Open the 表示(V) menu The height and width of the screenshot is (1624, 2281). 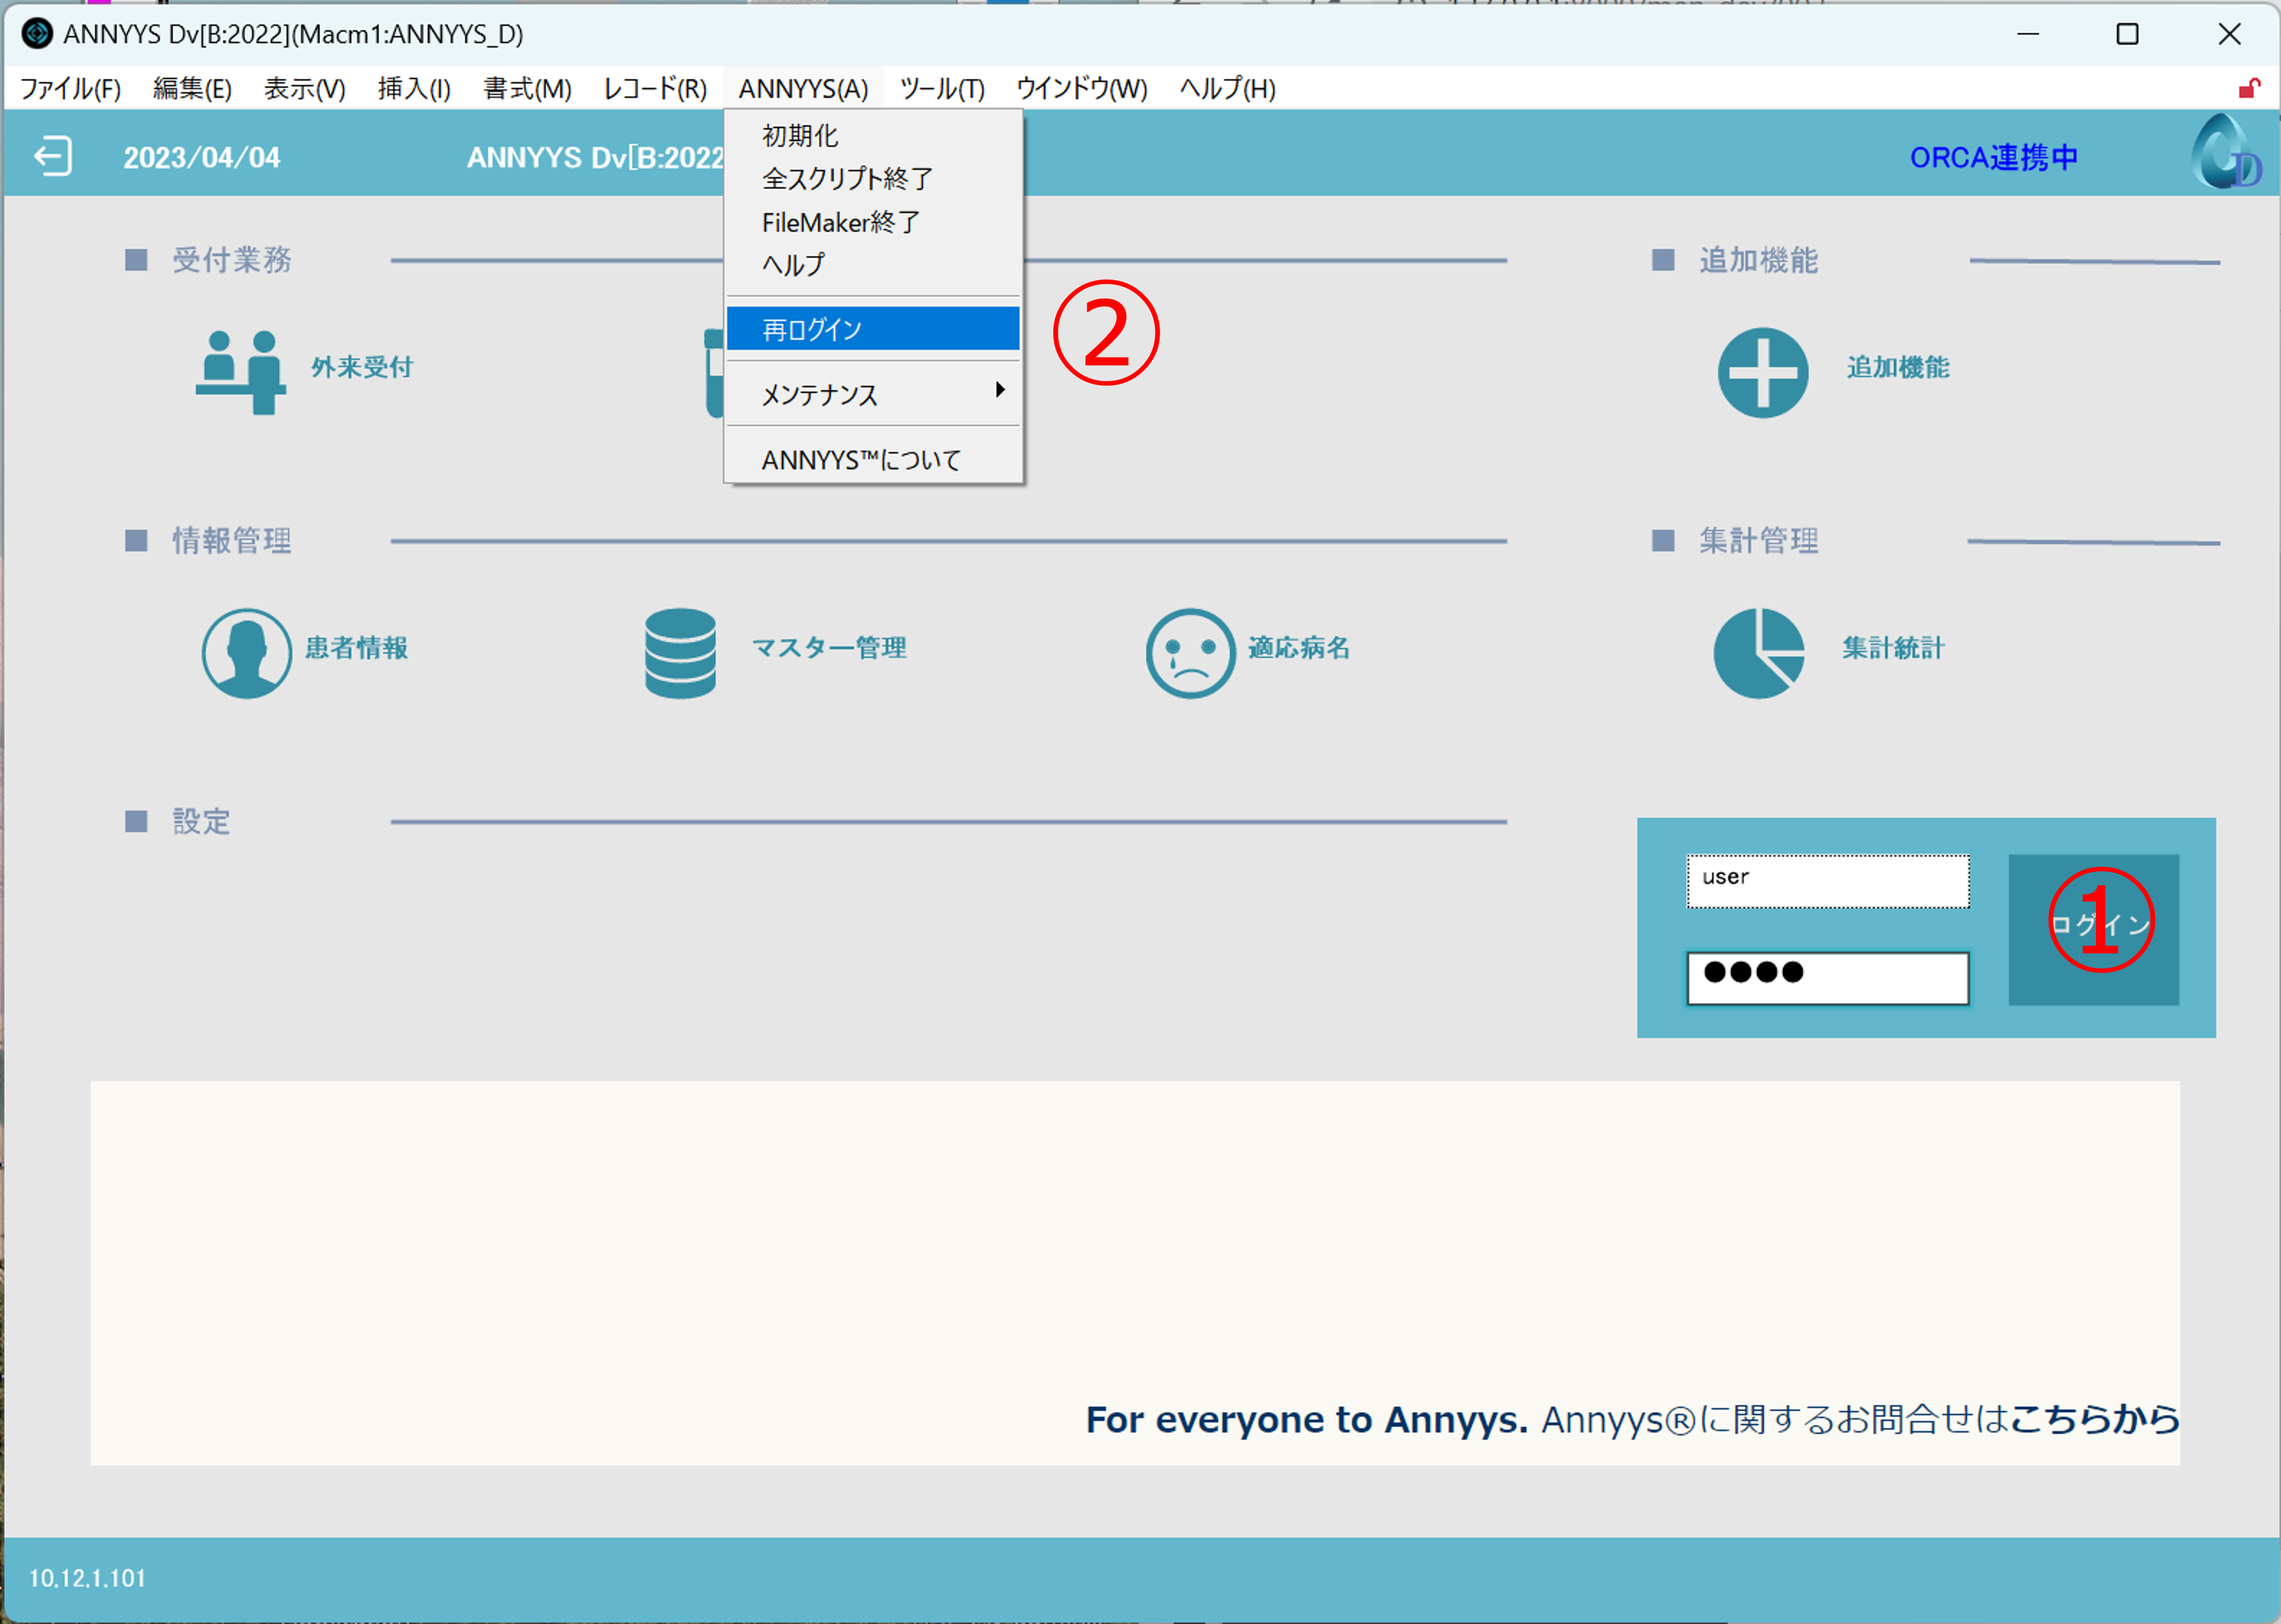click(x=305, y=89)
